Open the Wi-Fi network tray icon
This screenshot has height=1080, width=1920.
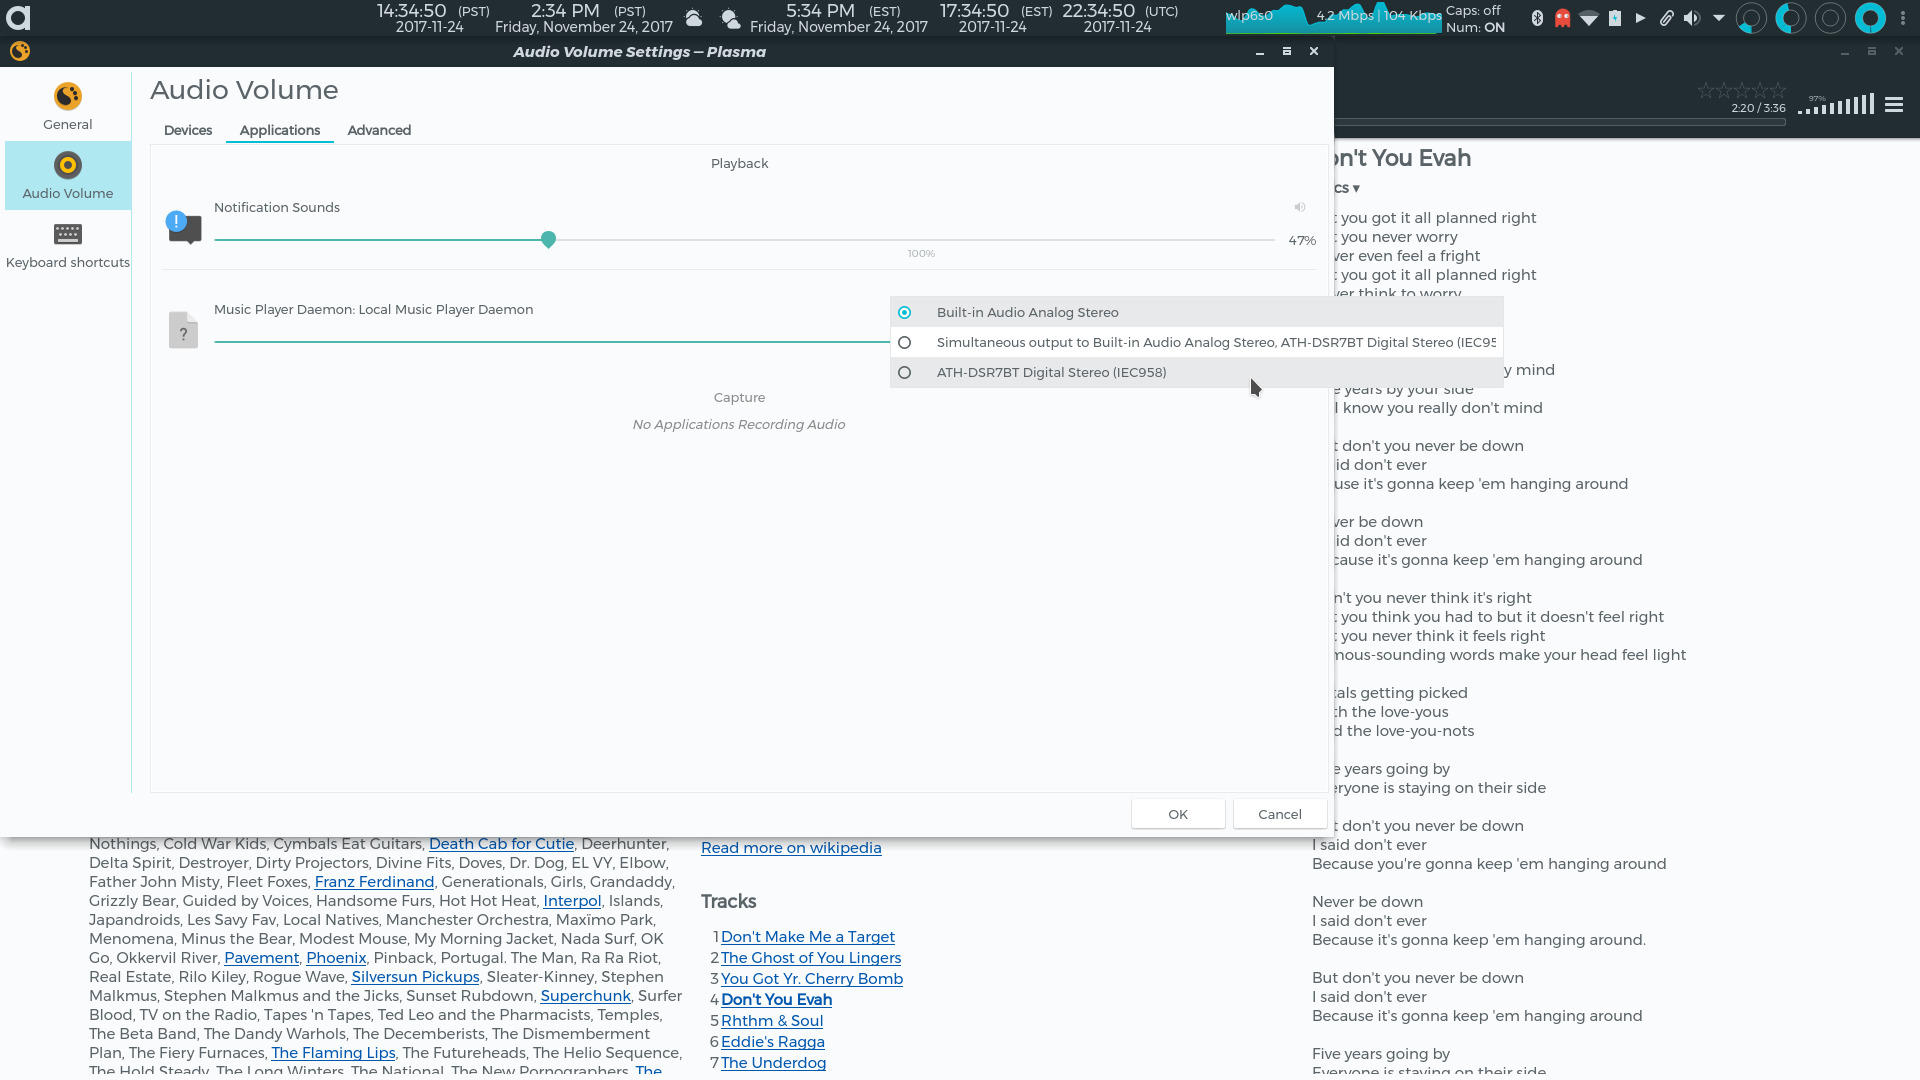[1588, 18]
